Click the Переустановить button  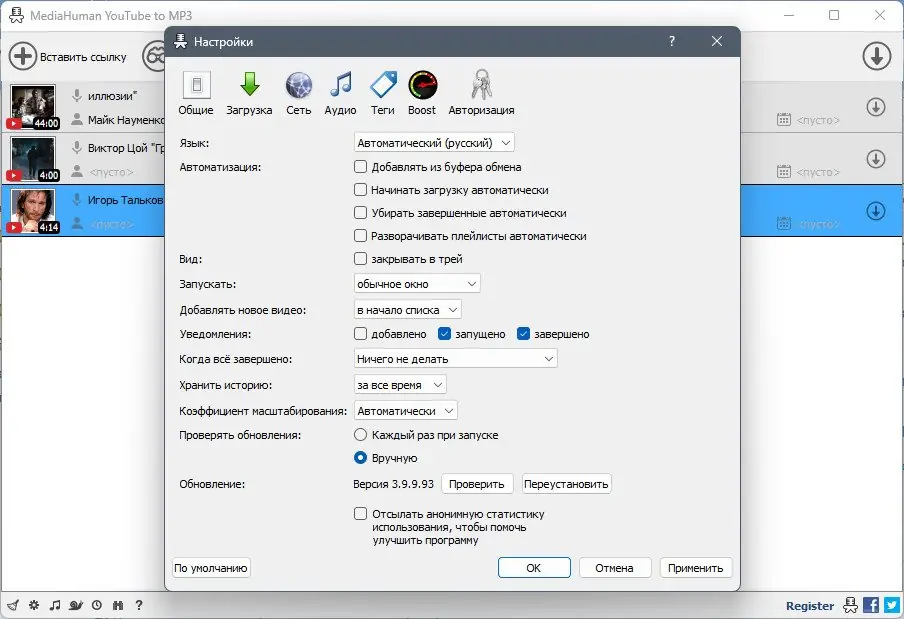566,484
